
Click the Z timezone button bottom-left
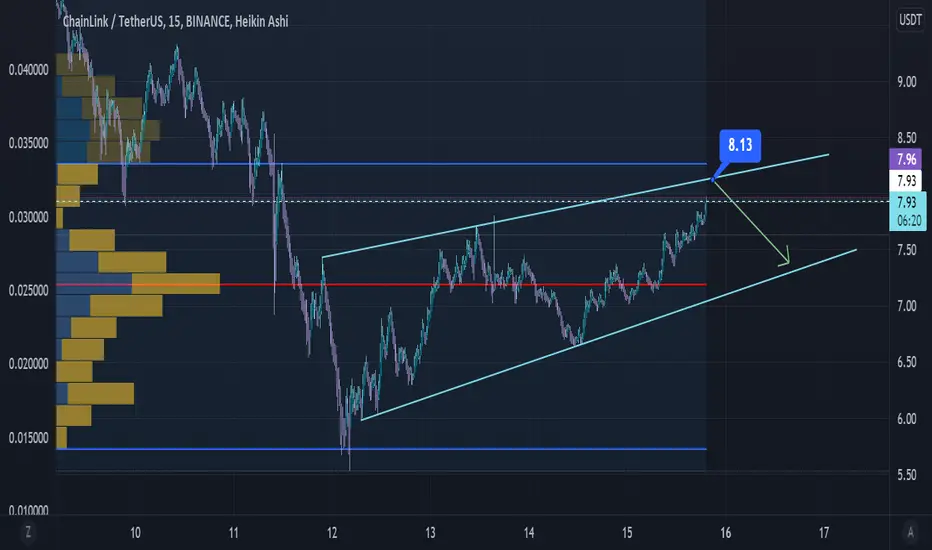pos(28,532)
